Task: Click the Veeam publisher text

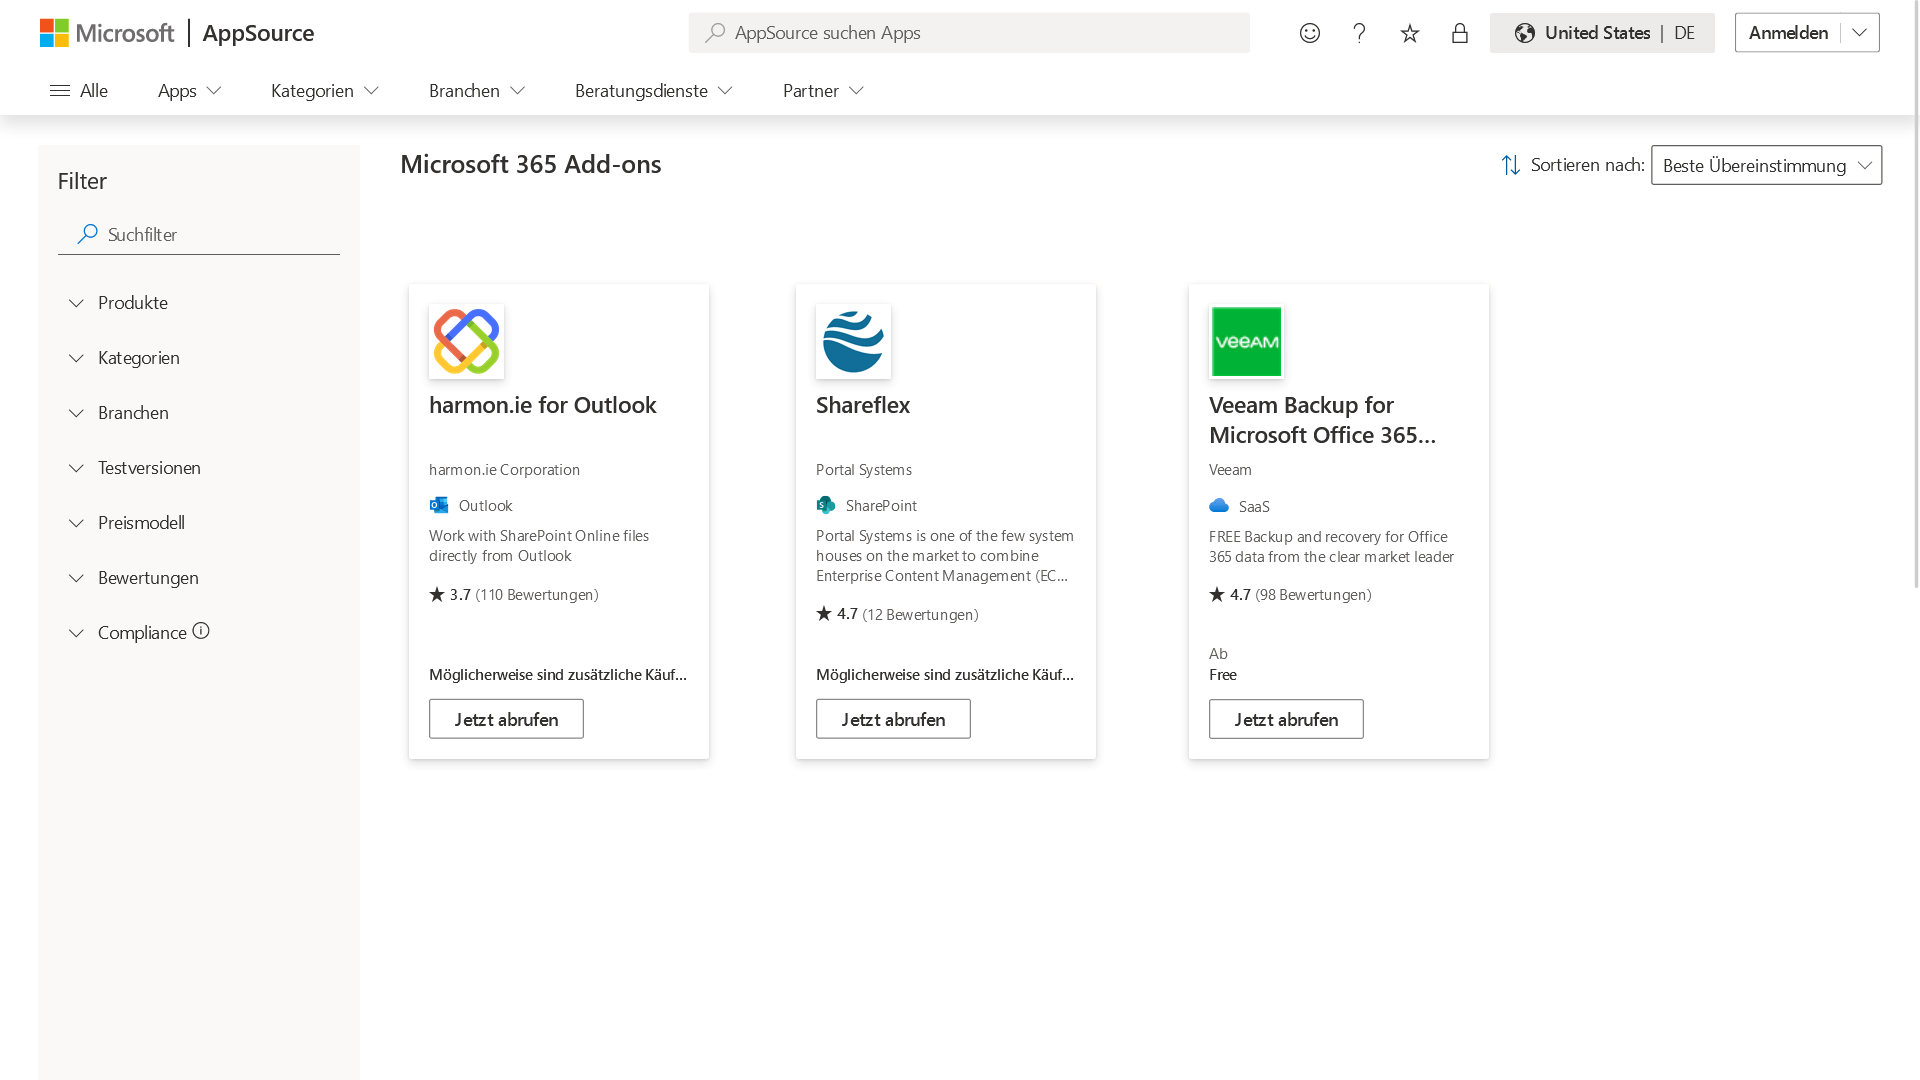Action: tap(1230, 469)
